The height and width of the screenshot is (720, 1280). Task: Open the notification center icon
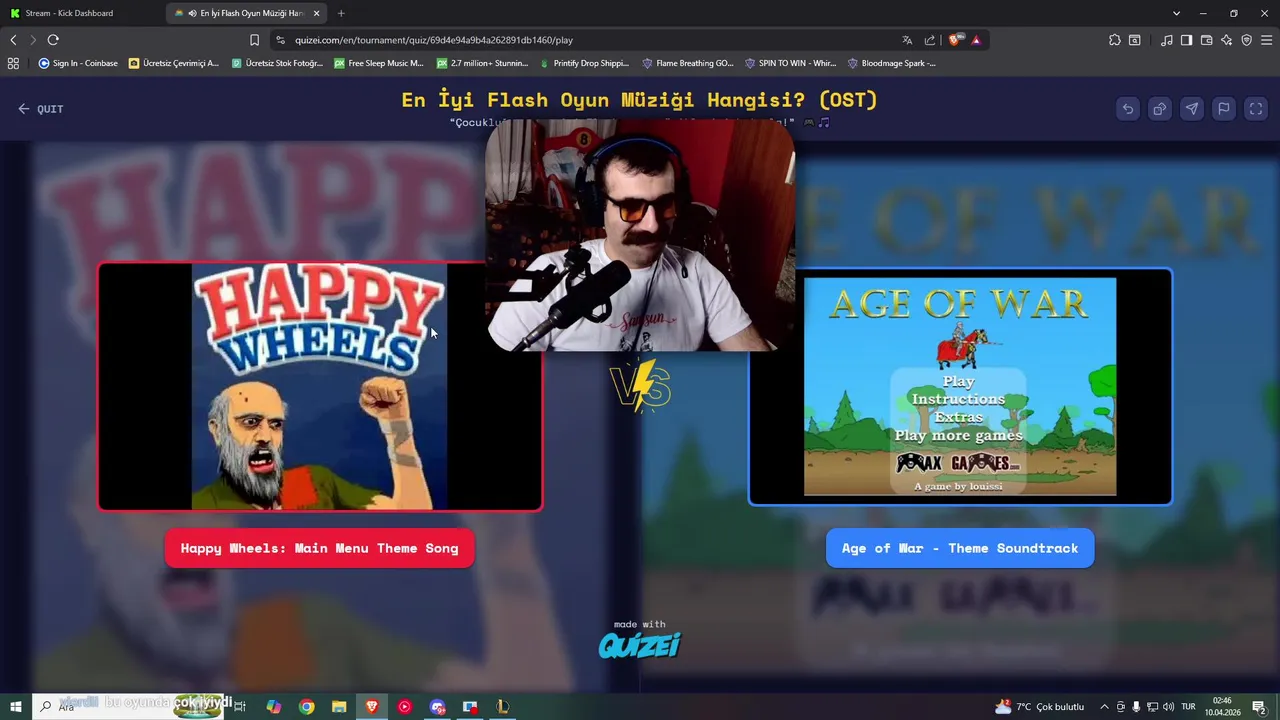click(x=1259, y=707)
